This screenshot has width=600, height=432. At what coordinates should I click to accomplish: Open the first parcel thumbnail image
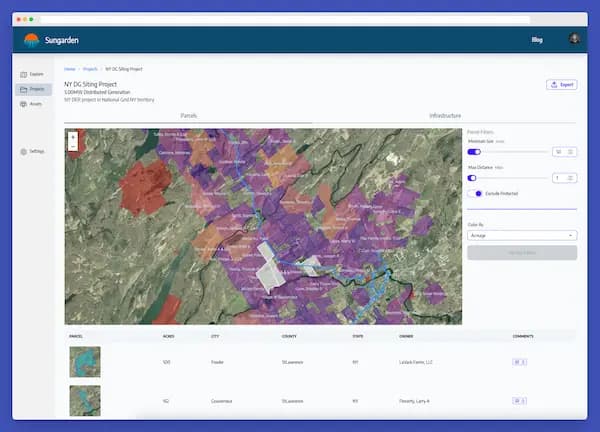84,361
